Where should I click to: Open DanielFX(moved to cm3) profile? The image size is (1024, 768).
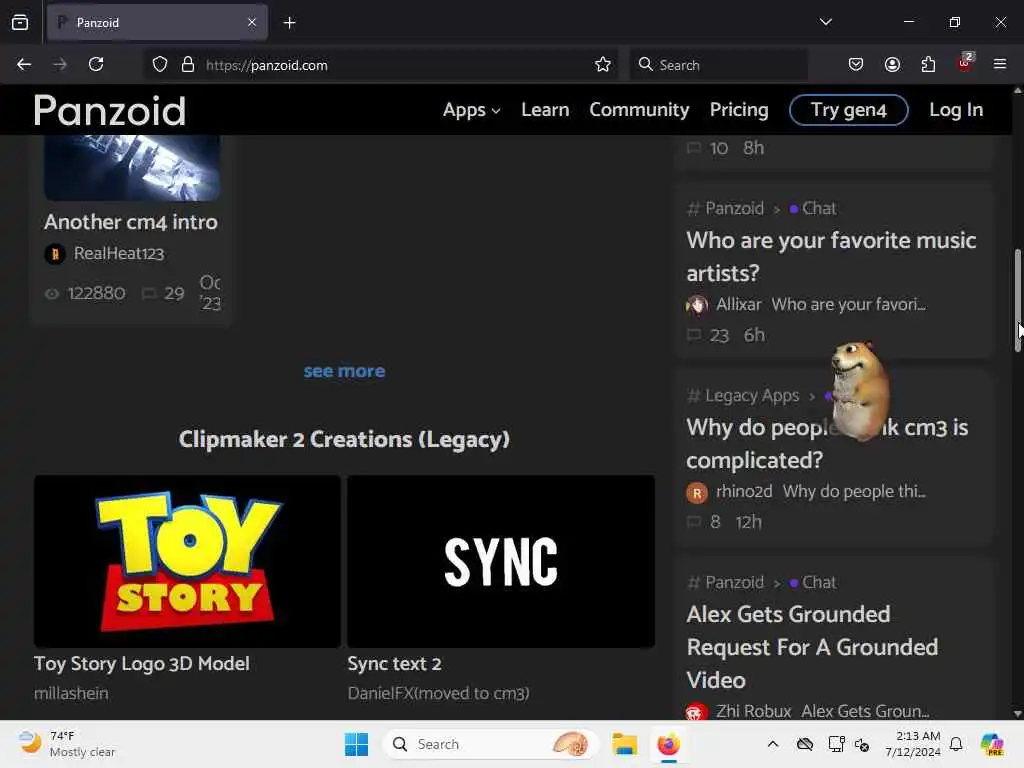click(438, 694)
